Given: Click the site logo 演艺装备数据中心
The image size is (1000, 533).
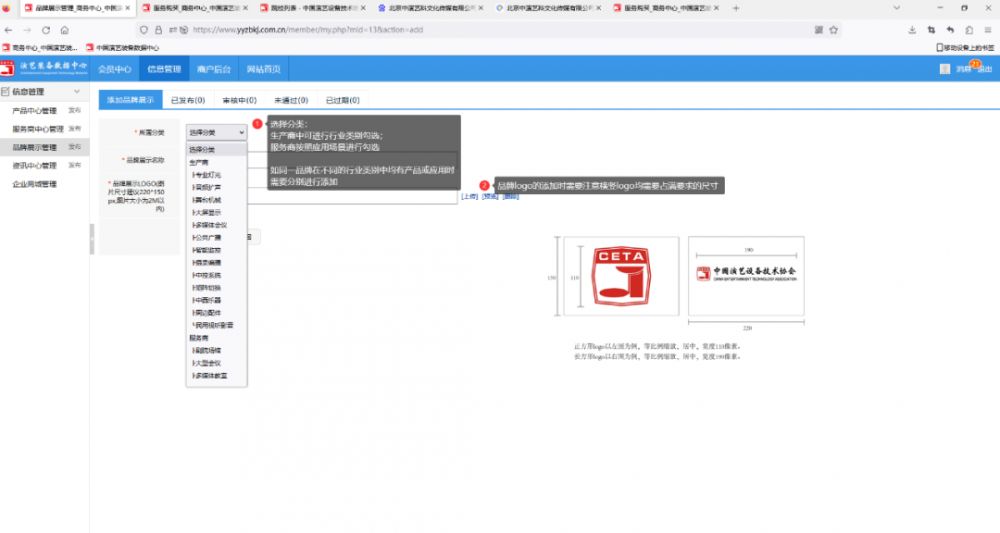Looking at the screenshot, I should pos(45,69).
